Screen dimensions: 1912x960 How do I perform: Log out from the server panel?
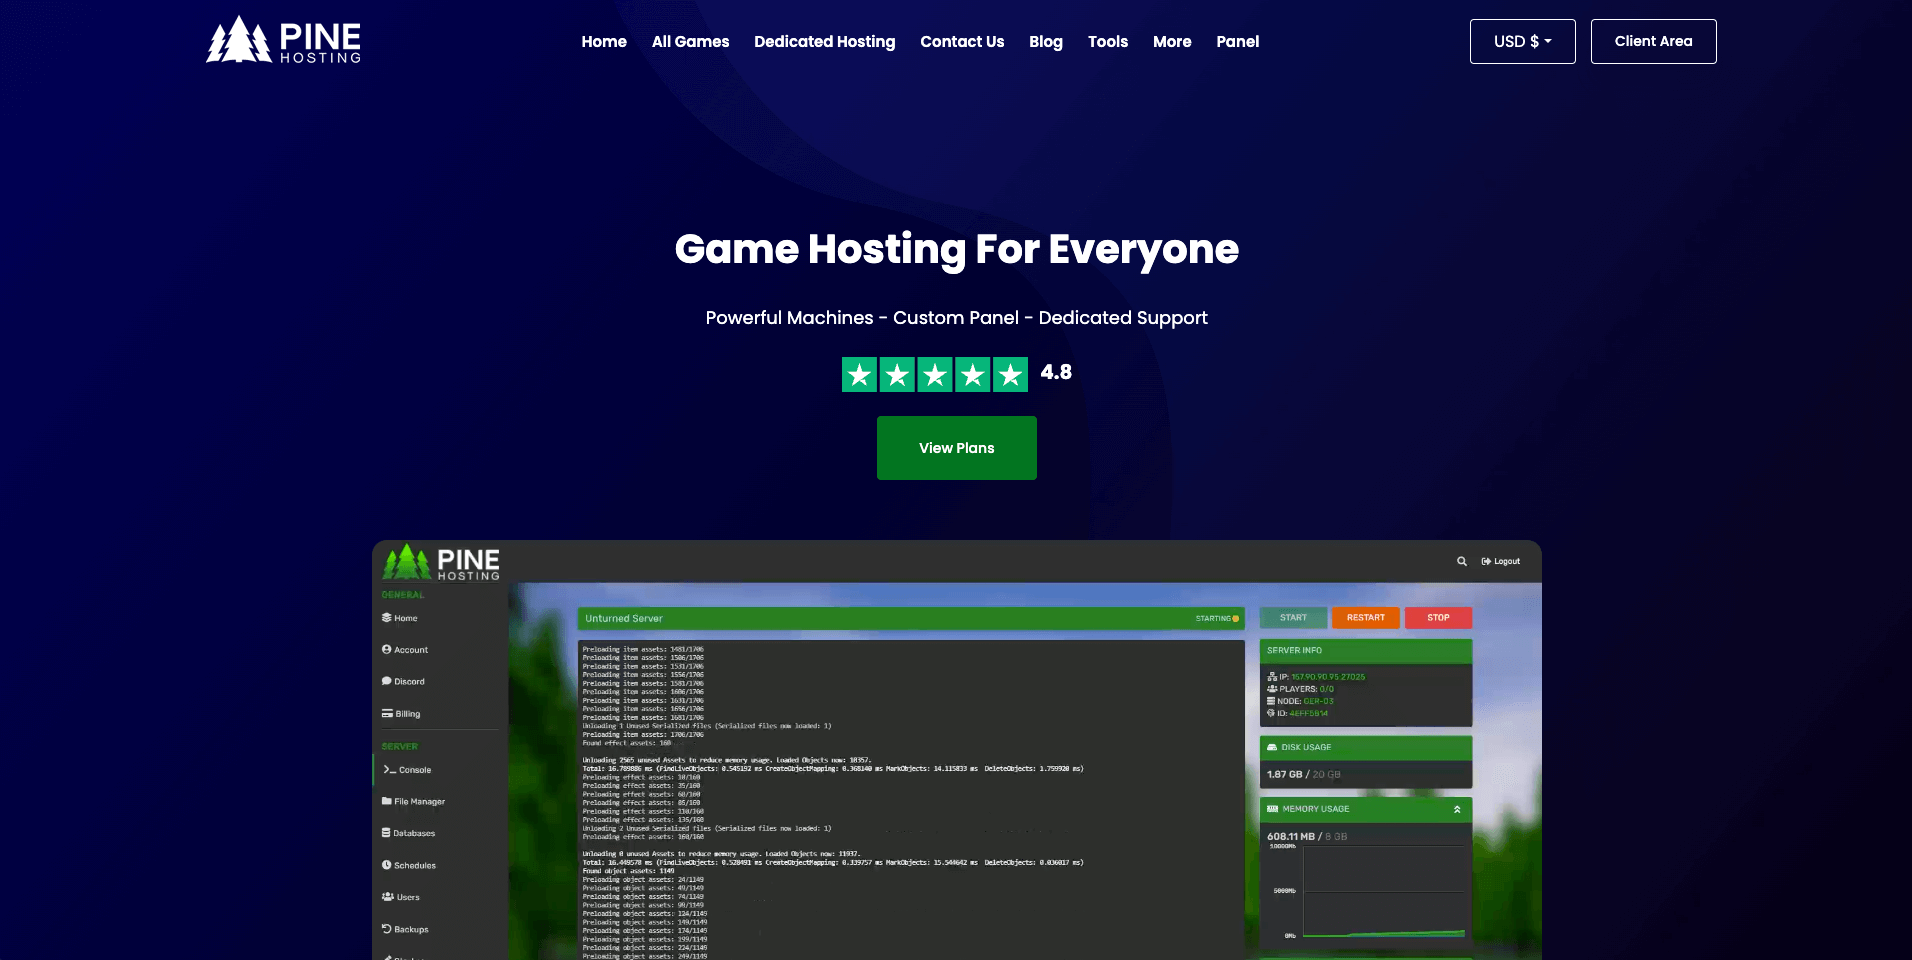pos(1499,561)
